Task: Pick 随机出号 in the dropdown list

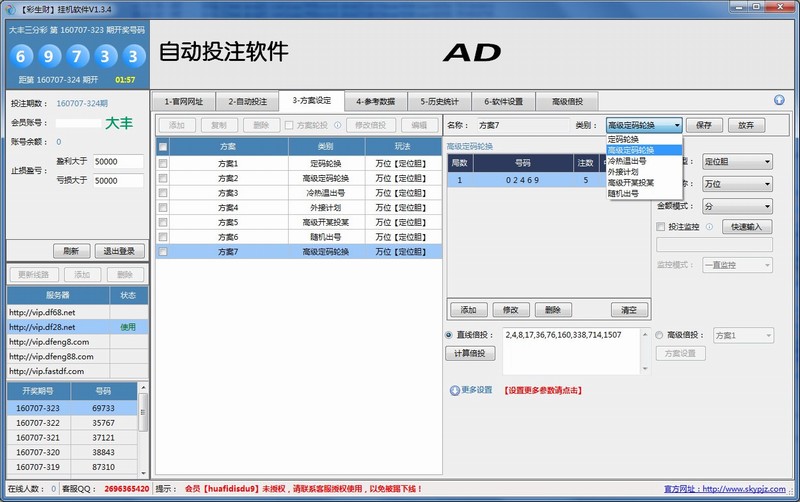Action: point(625,194)
